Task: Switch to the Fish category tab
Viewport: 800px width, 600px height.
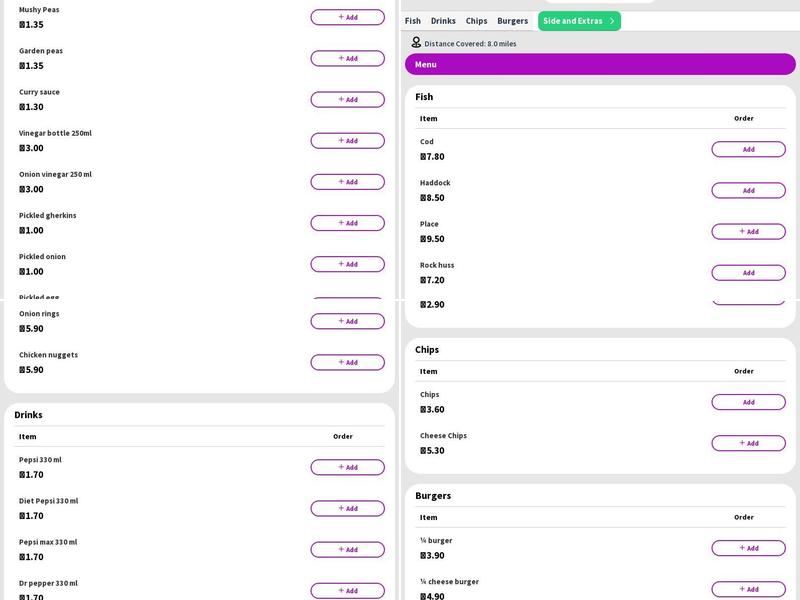Action: pos(413,21)
